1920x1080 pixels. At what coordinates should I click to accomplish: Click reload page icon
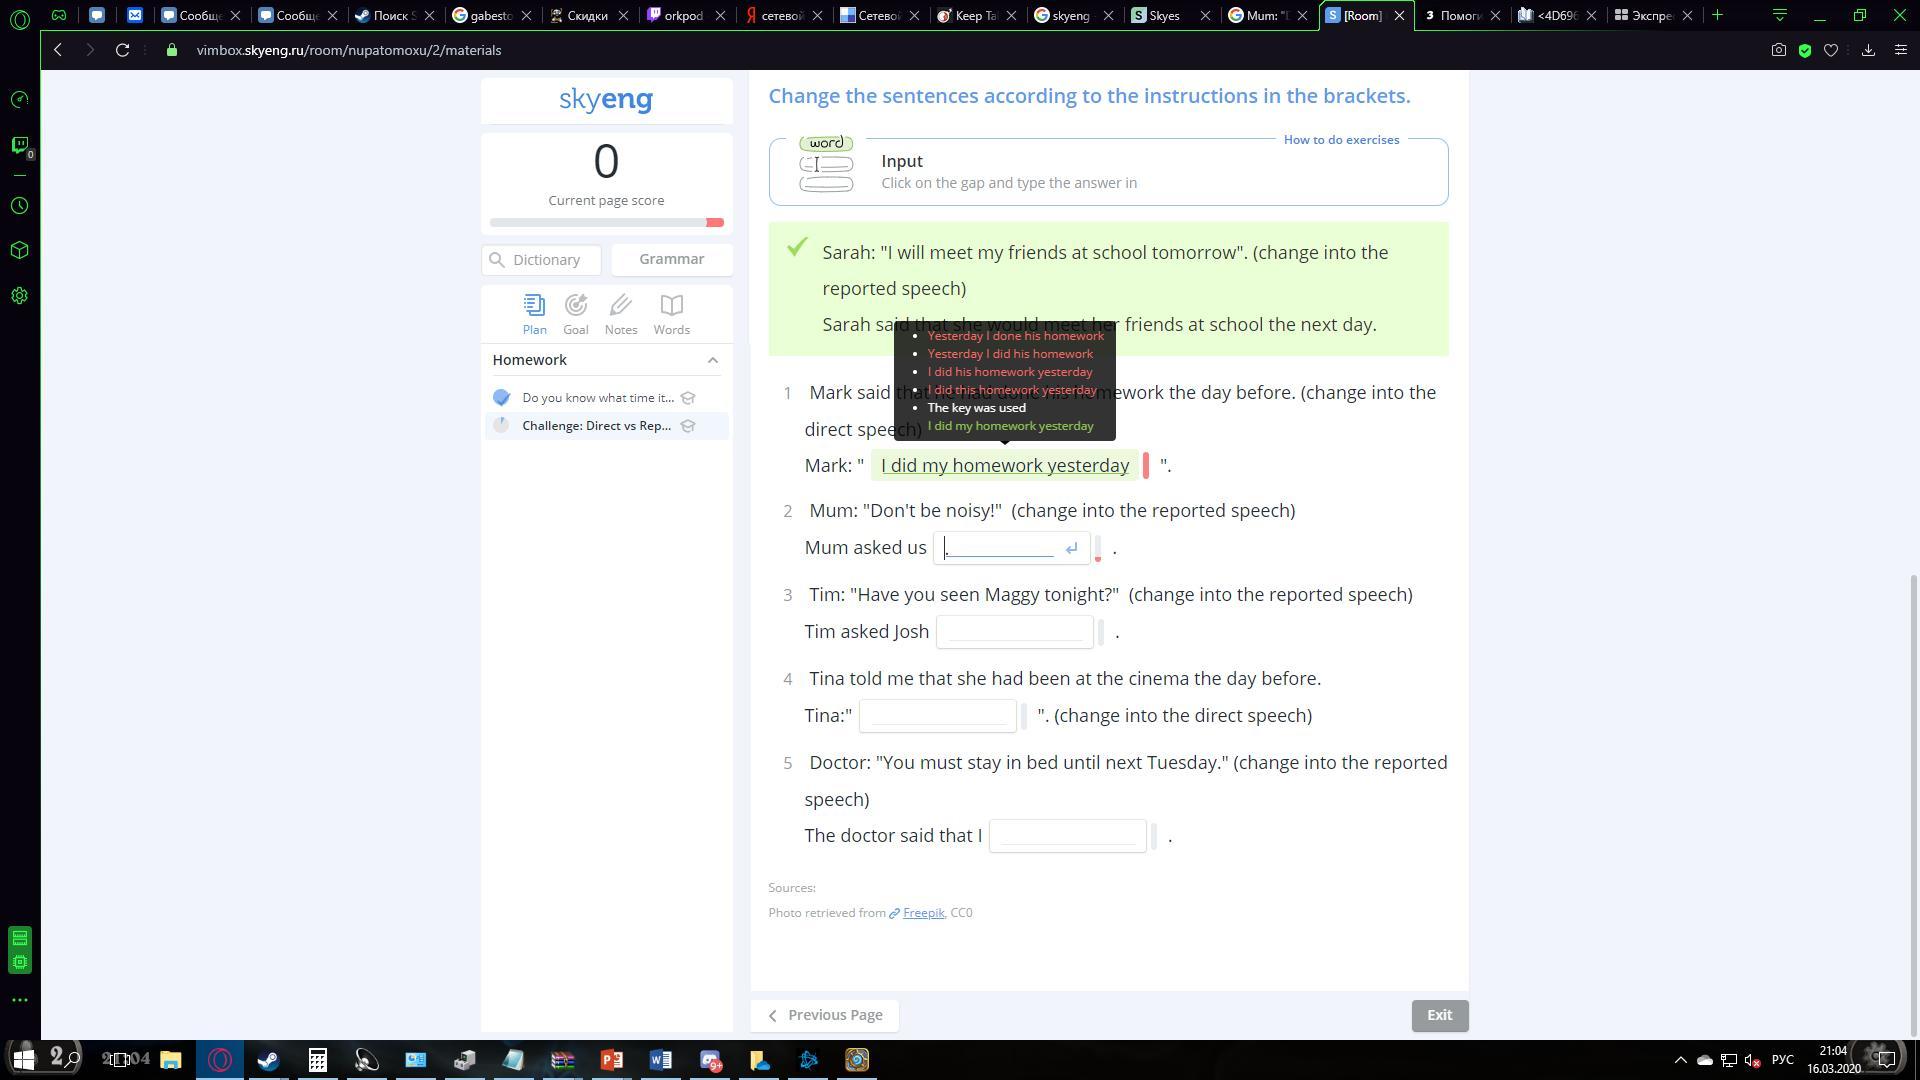(x=122, y=50)
